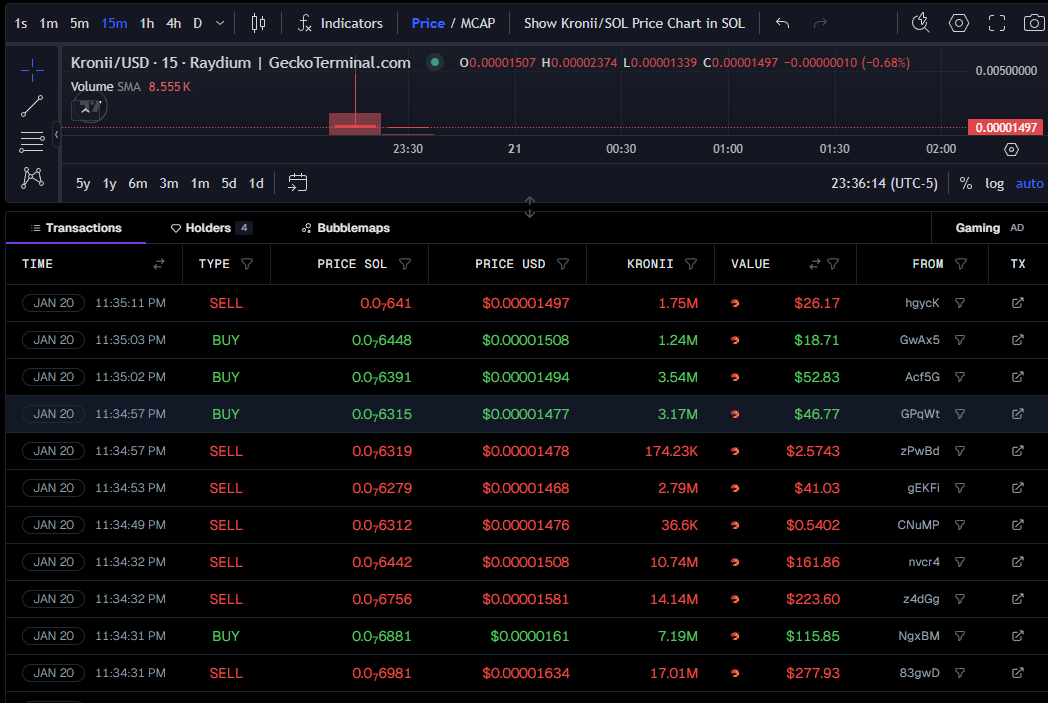
Task: Open the TYPE column filter
Action: pyautogui.click(x=247, y=264)
